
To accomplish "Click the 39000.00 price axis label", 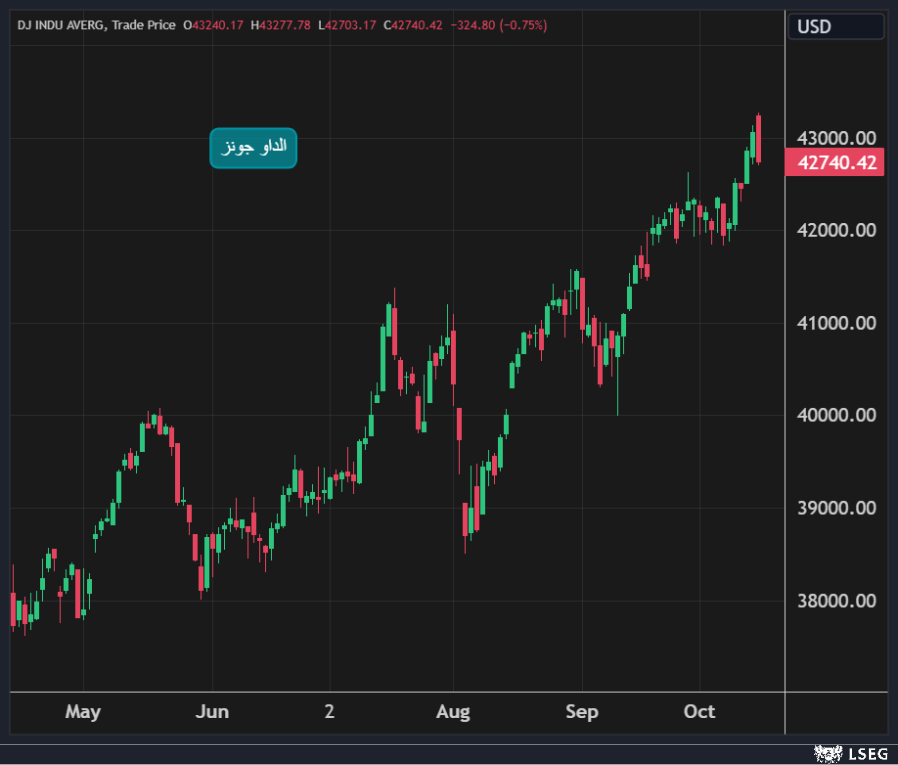I will point(836,508).
